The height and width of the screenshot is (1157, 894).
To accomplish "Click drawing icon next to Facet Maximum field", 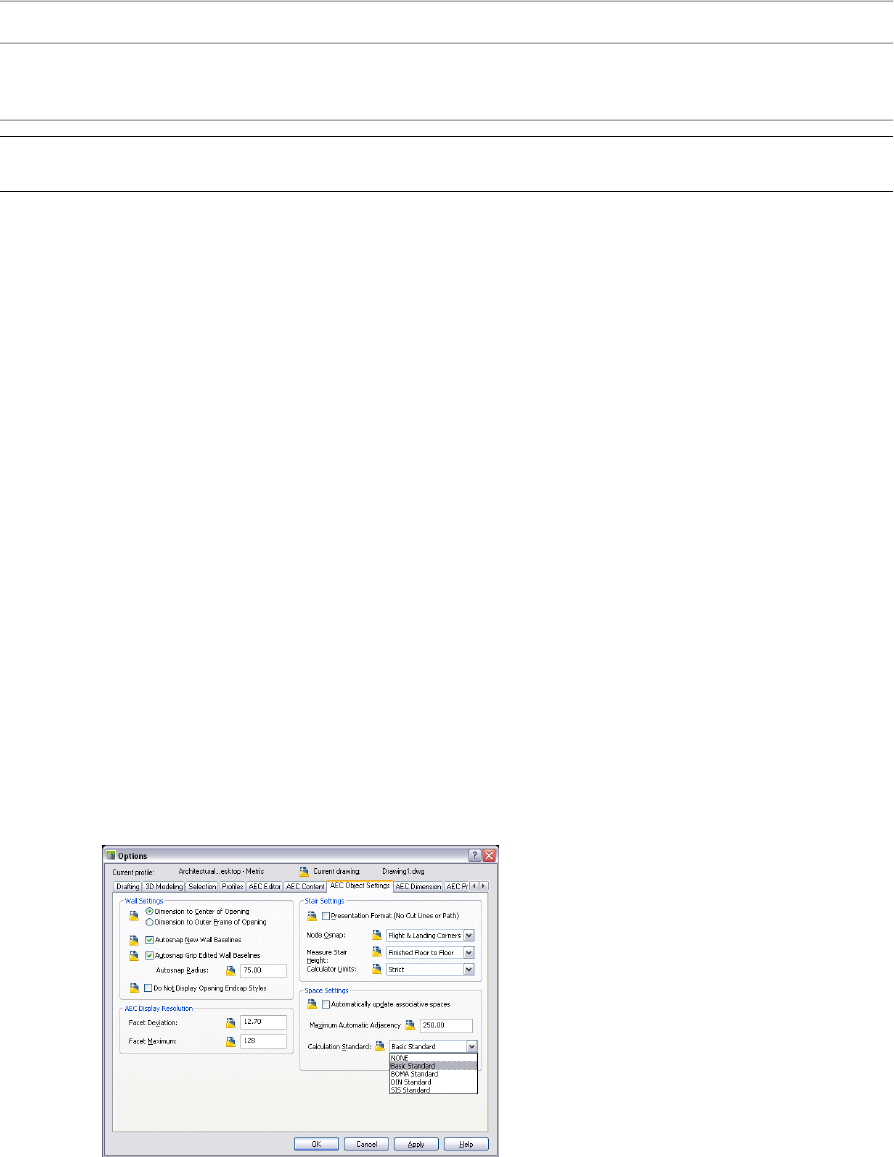I will pos(231,1041).
